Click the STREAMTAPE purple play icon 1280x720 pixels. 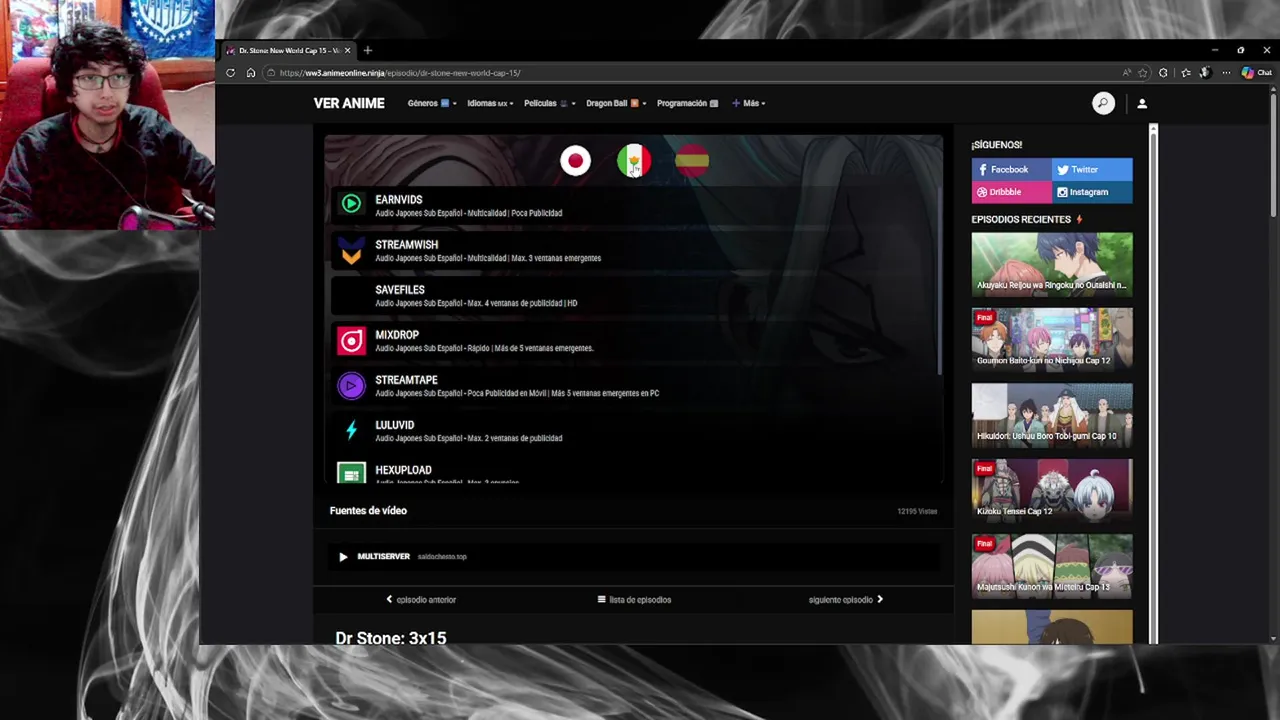[351, 386]
